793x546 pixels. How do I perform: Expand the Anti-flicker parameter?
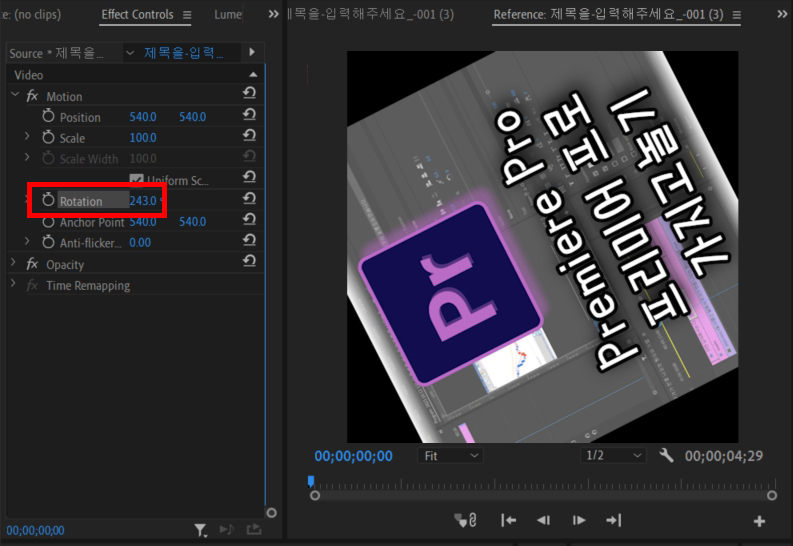click(27, 241)
